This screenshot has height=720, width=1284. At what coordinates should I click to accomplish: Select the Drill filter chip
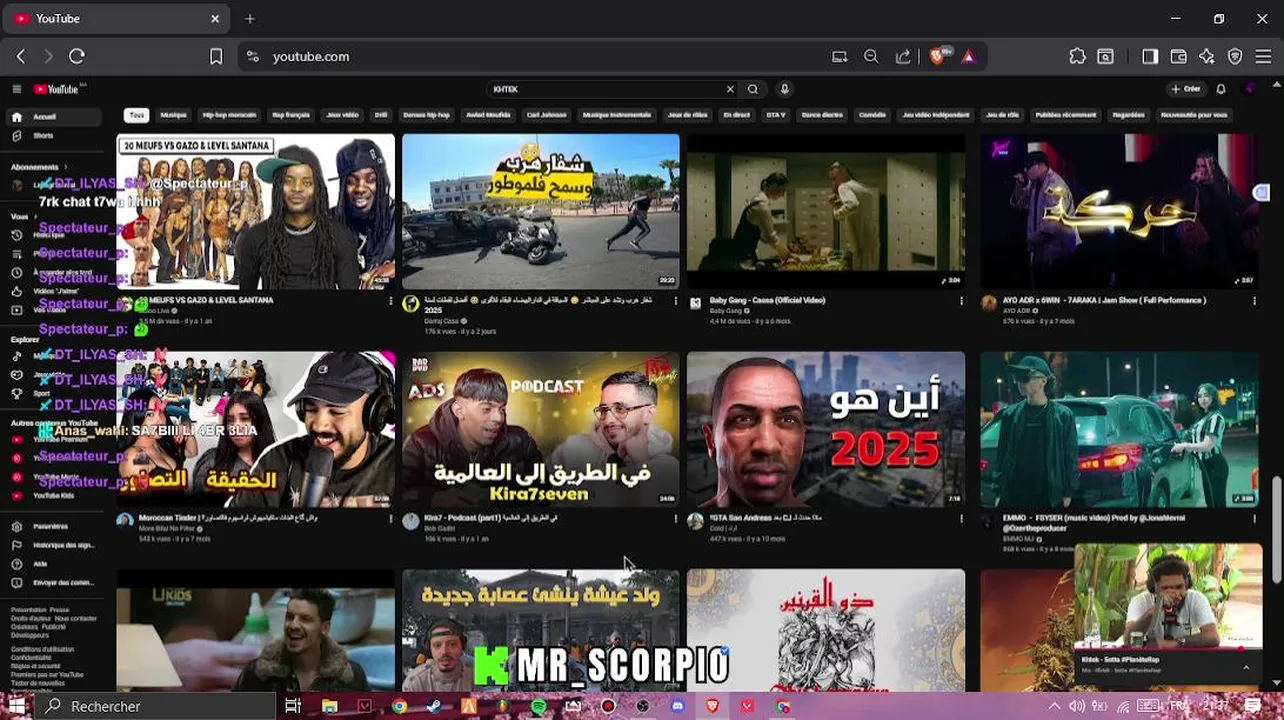[x=381, y=115]
